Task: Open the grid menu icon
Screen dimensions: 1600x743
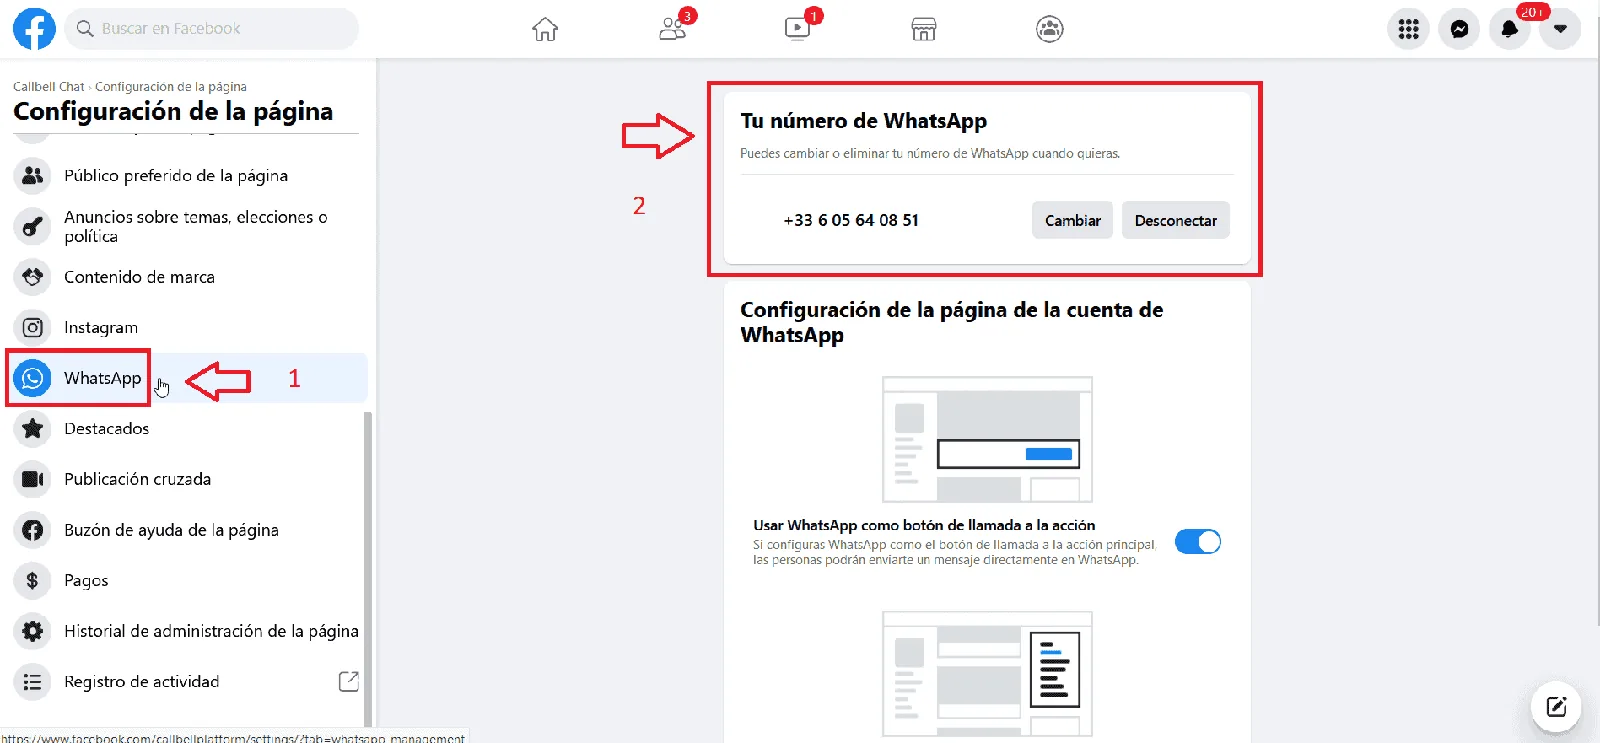Action: (1409, 29)
